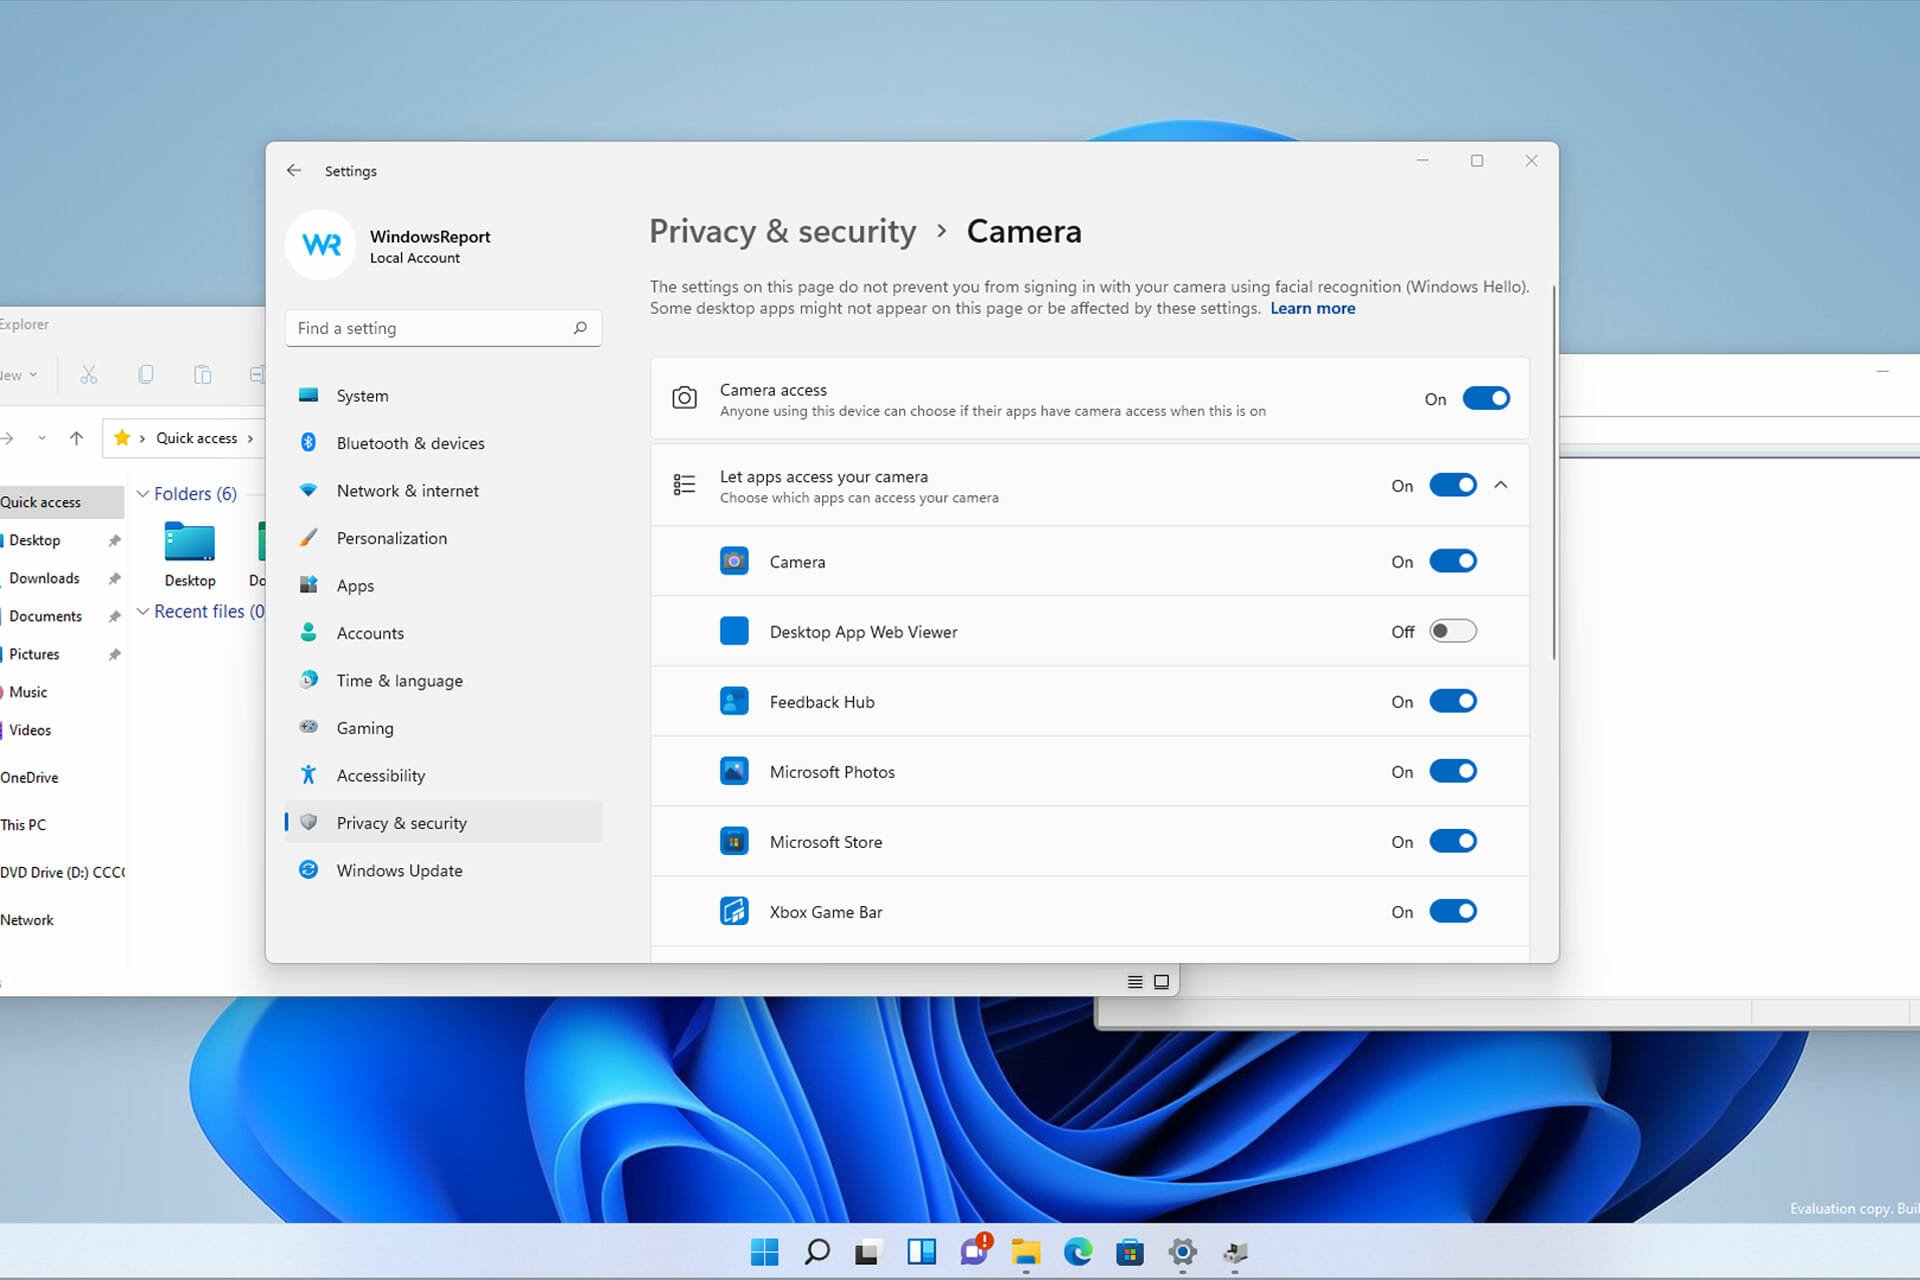Click the Feedback Hub app icon
Screen dimensions: 1920x1280
coord(734,701)
